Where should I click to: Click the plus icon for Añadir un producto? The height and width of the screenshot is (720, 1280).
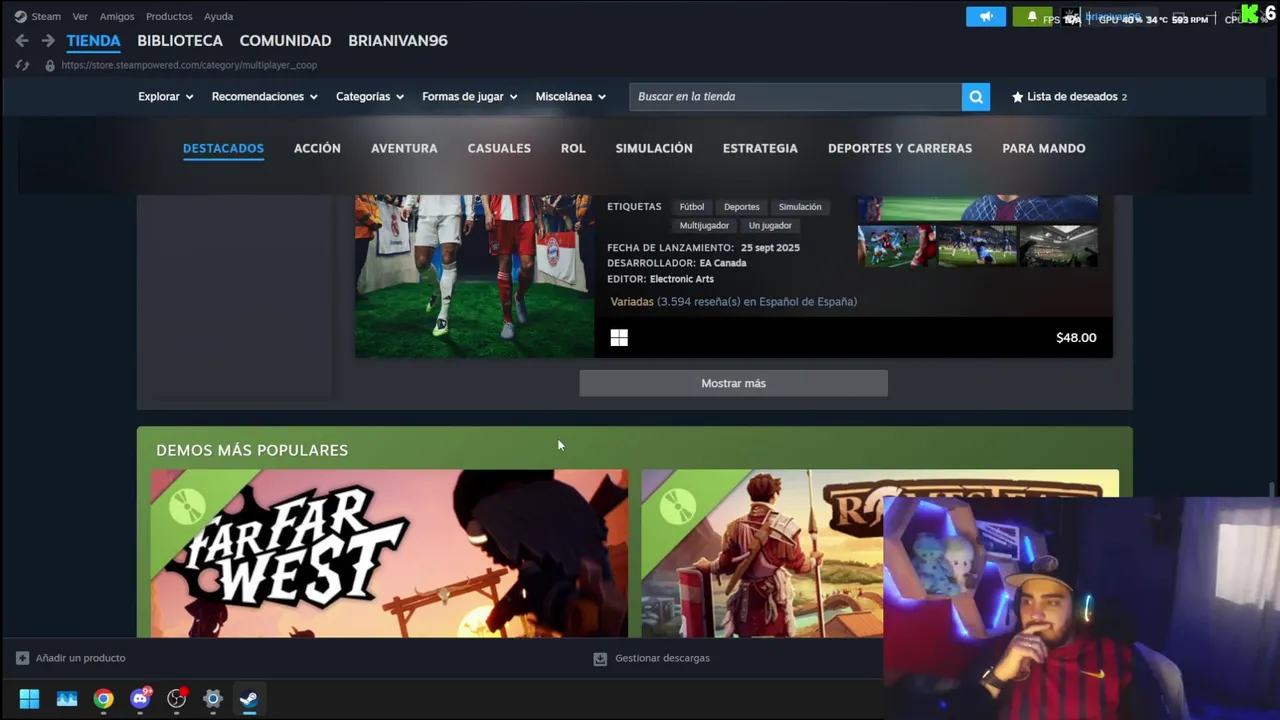23,658
